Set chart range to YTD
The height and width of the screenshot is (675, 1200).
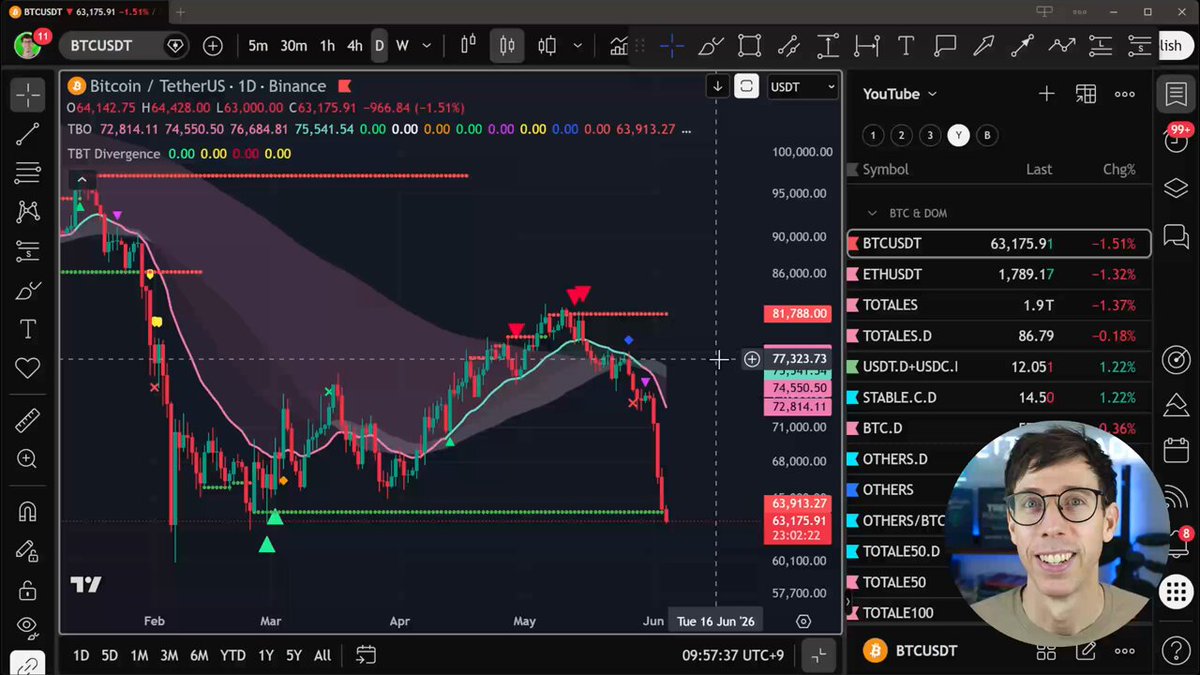click(x=233, y=655)
